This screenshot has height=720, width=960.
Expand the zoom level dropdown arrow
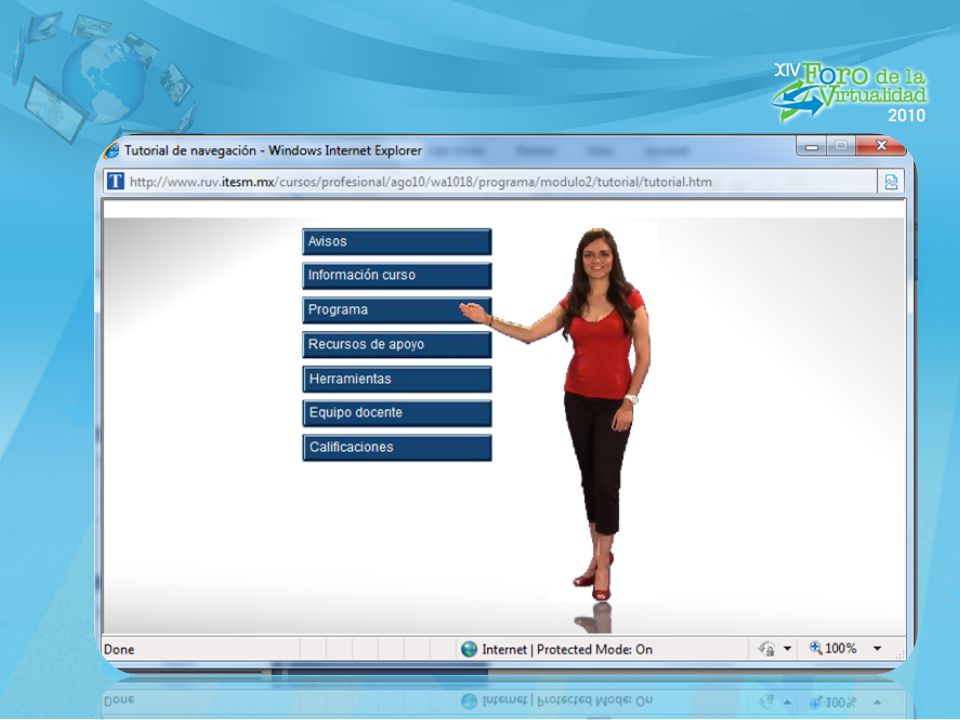point(877,648)
